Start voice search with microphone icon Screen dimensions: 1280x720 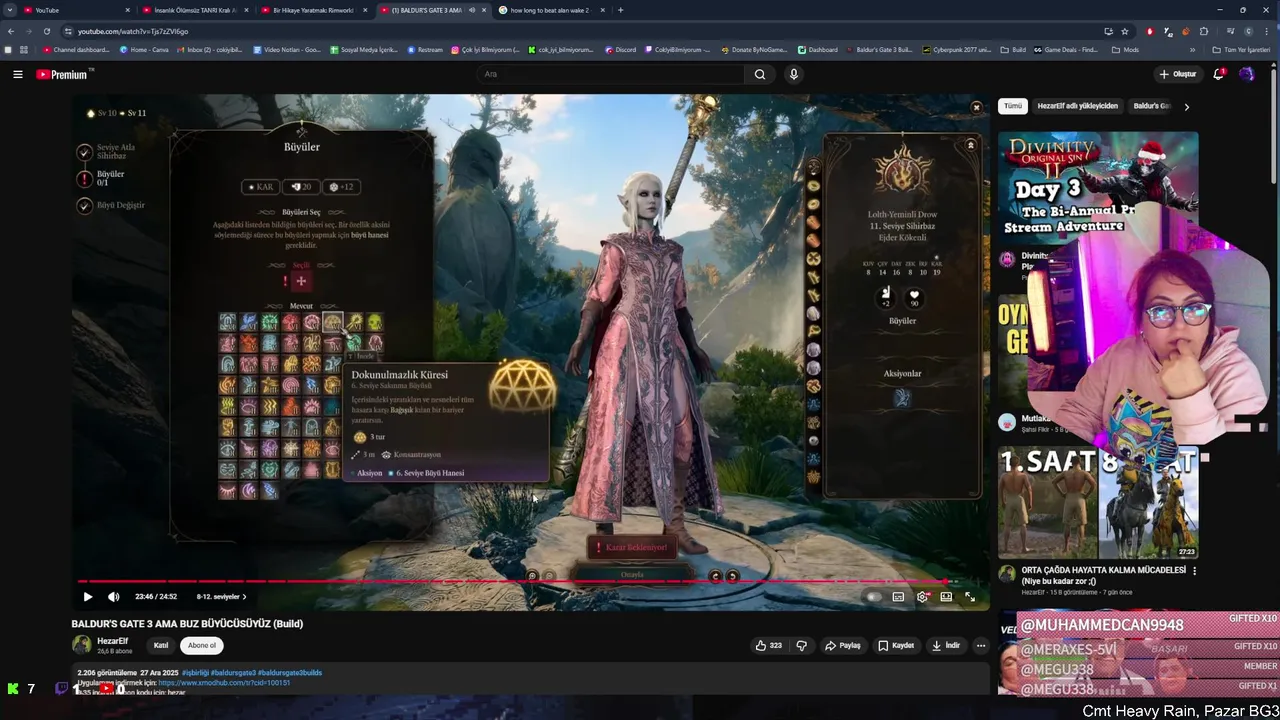(x=794, y=74)
